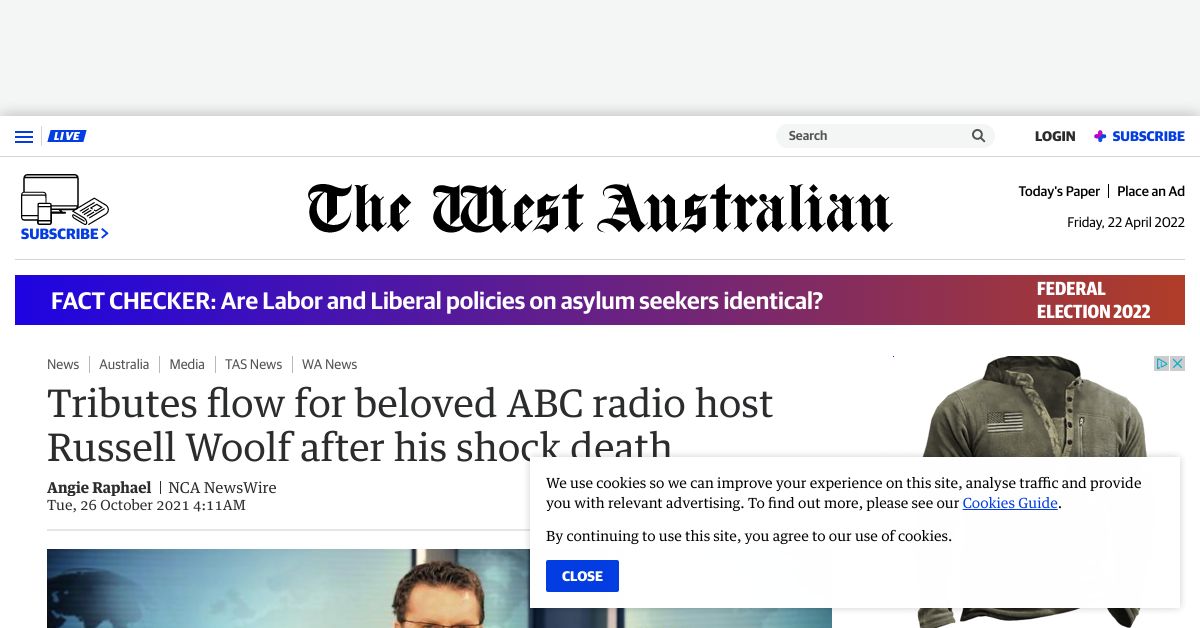Select the TAS News breadcrumb

[253, 364]
